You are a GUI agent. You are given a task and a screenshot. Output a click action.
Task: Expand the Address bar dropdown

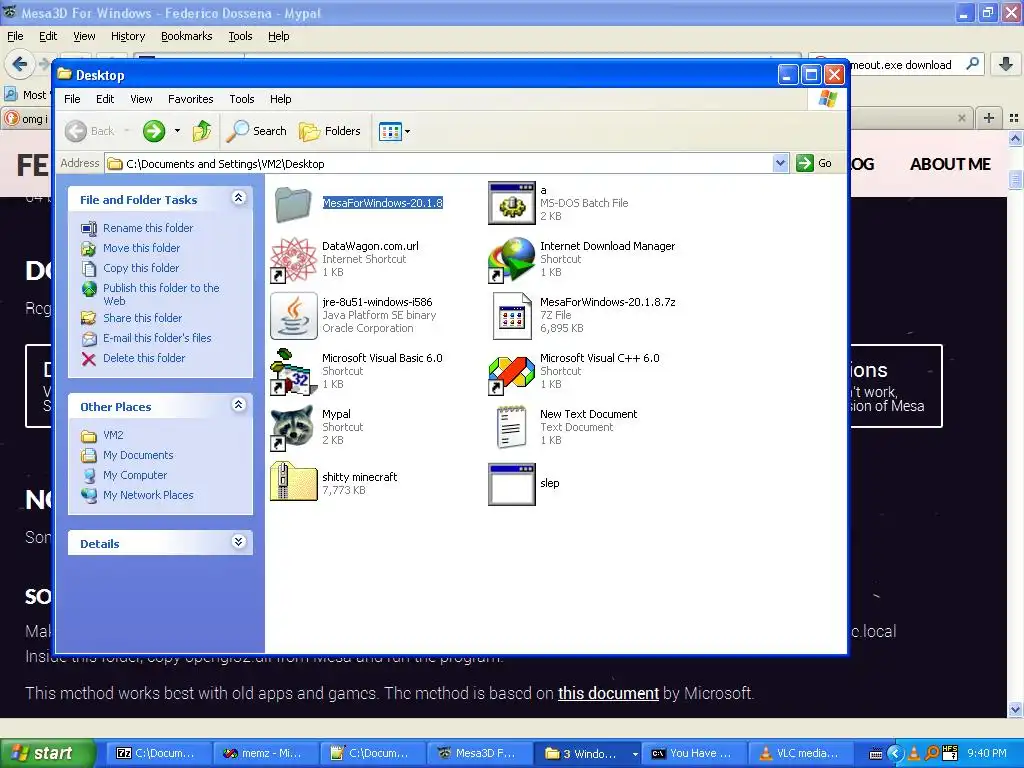click(x=780, y=163)
